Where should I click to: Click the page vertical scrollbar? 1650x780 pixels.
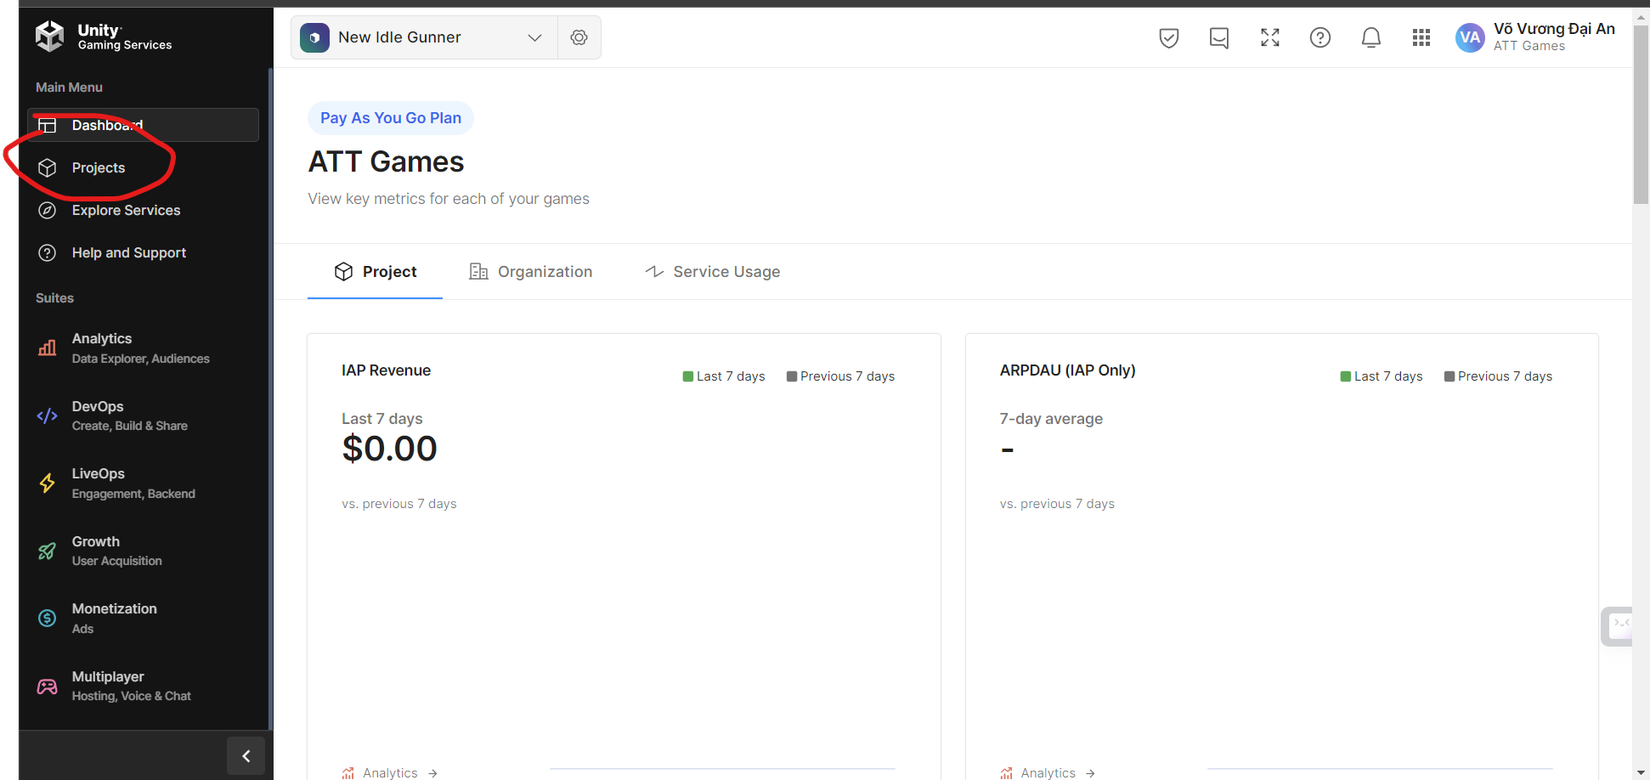tap(1641, 114)
